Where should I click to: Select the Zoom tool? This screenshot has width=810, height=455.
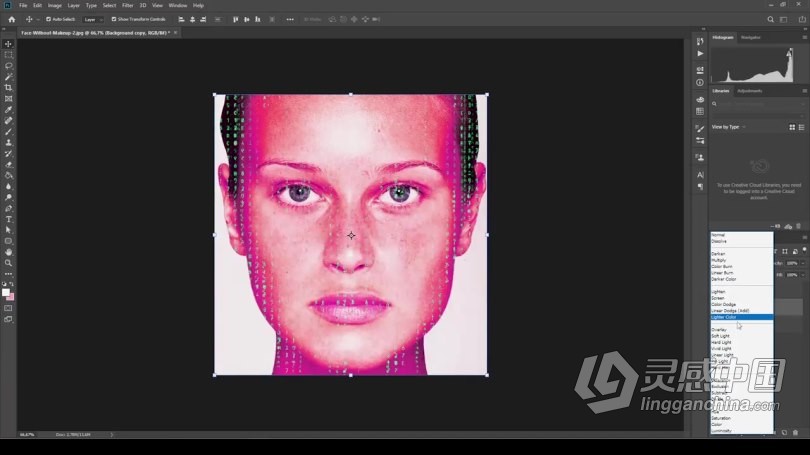pyautogui.click(x=8, y=263)
